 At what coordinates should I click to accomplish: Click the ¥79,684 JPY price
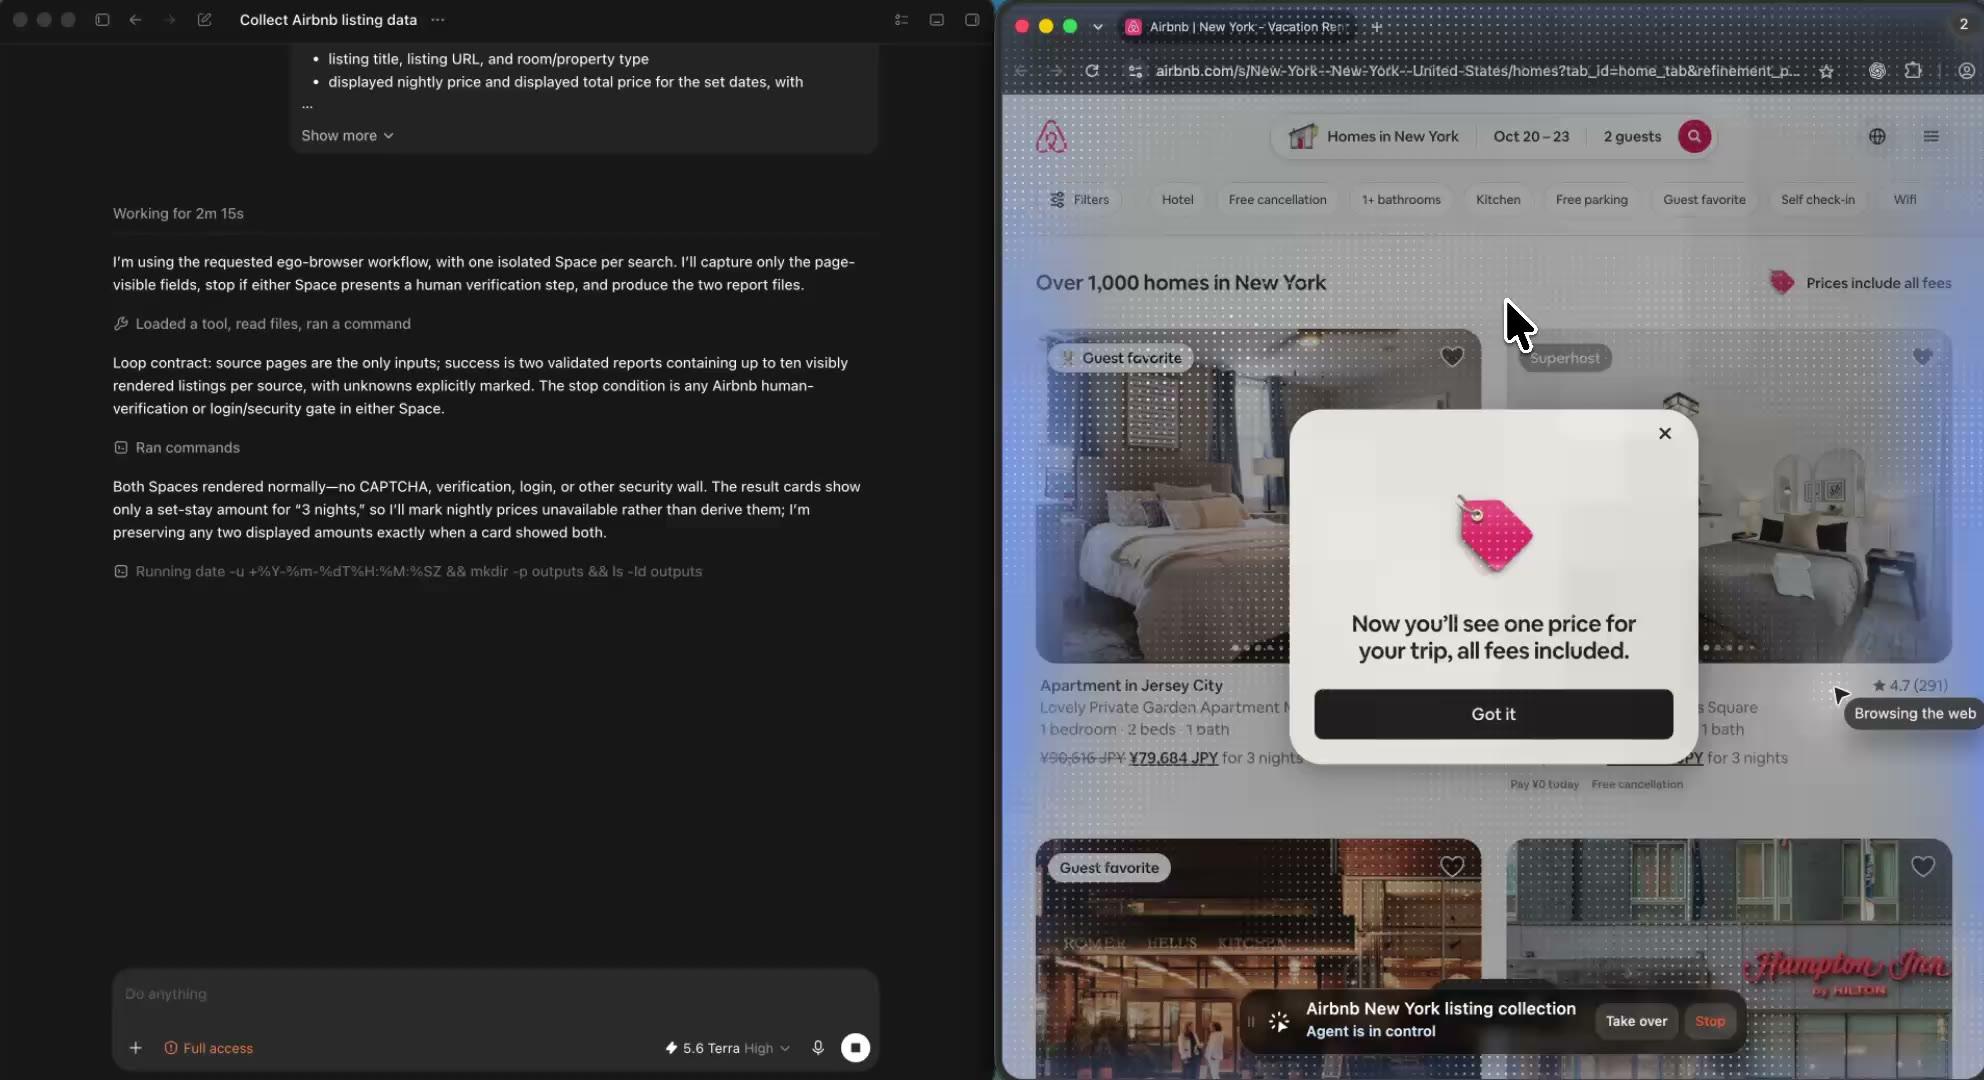tap(1173, 758)
